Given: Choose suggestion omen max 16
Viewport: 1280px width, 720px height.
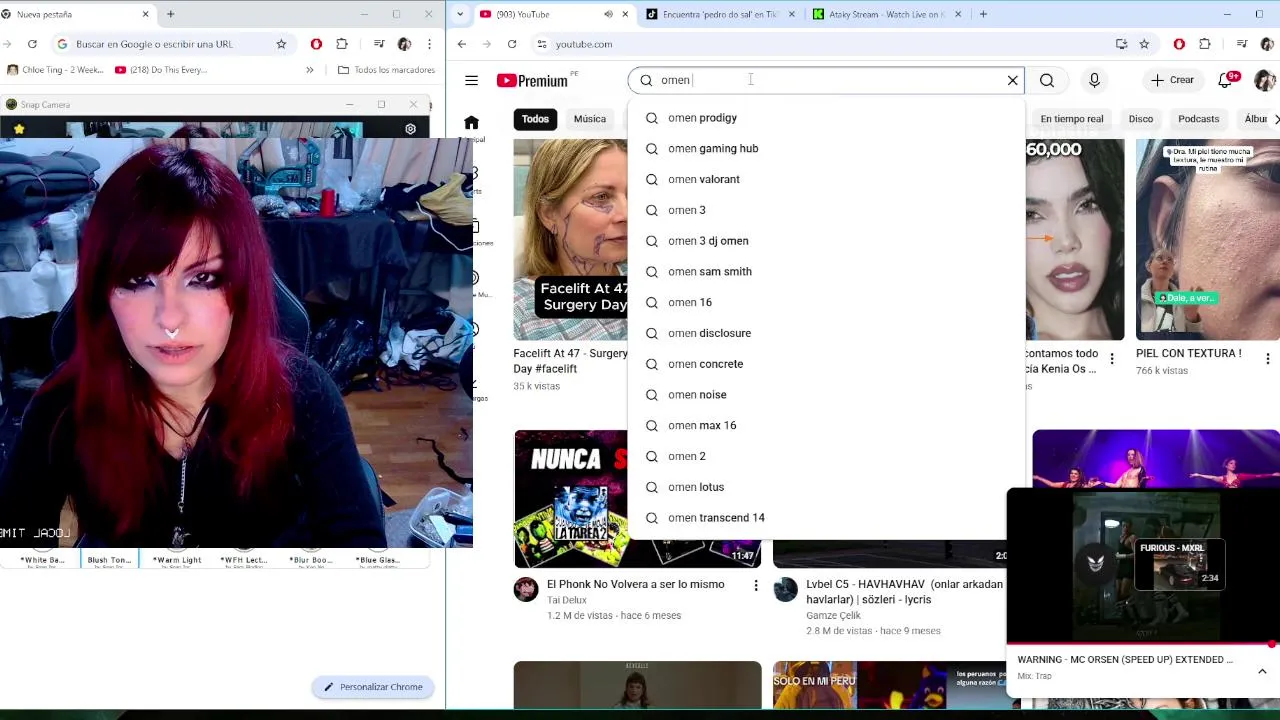Looking at the screenshot, I should 826,426.
